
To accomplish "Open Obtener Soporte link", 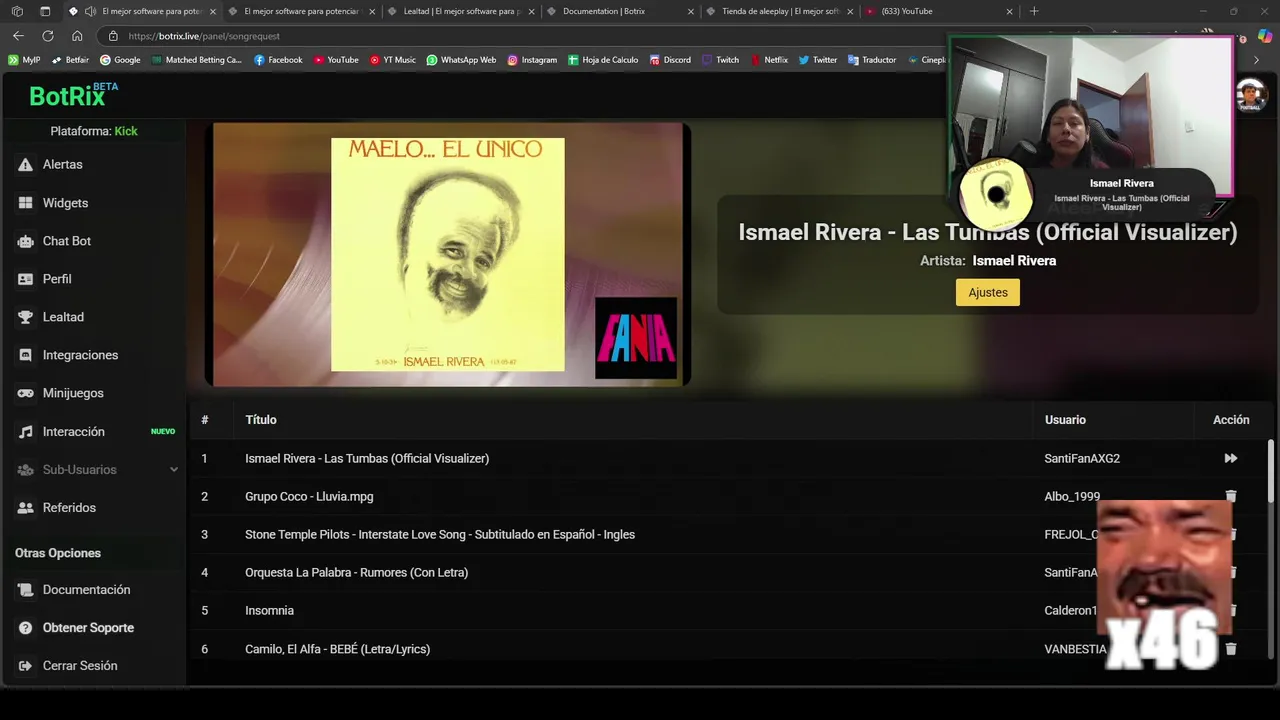I will pos(88,628).
